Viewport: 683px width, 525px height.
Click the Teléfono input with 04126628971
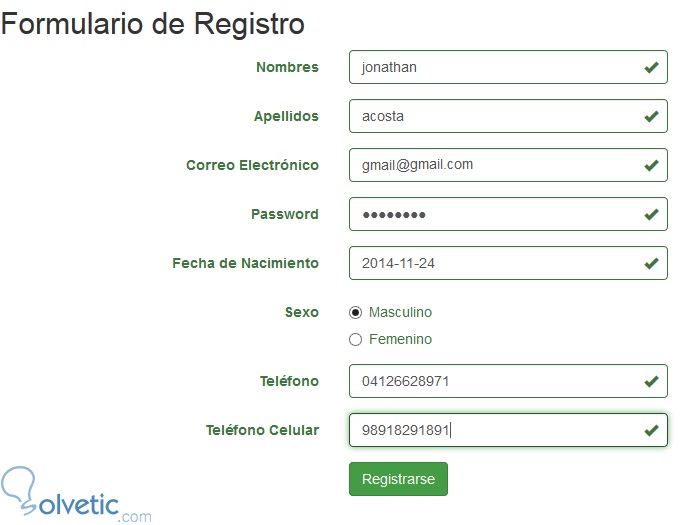click(490, 381)
